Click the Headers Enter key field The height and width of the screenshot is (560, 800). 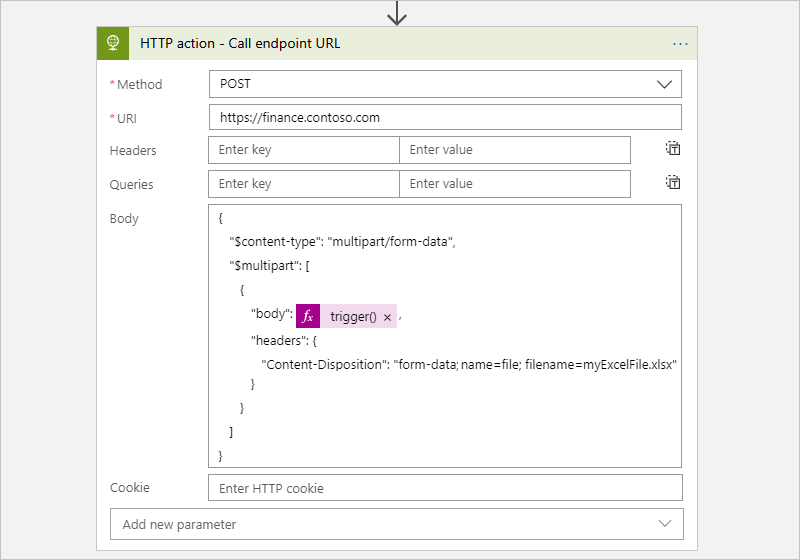coord(304,150)
